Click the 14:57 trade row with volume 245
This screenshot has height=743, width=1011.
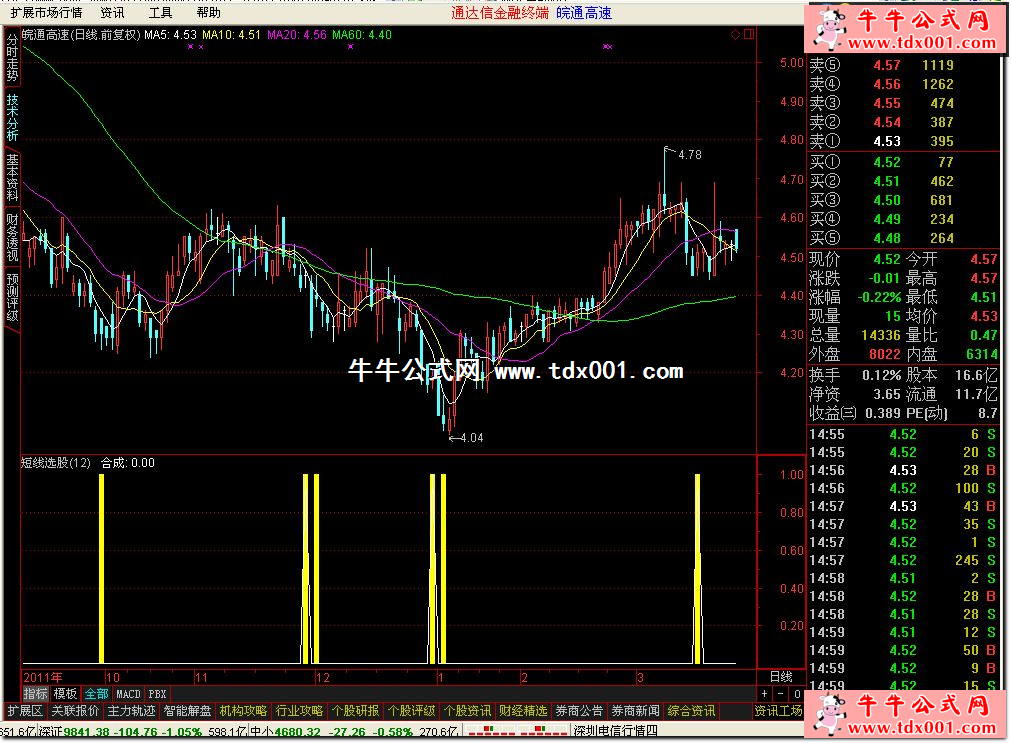click(903, 560)
